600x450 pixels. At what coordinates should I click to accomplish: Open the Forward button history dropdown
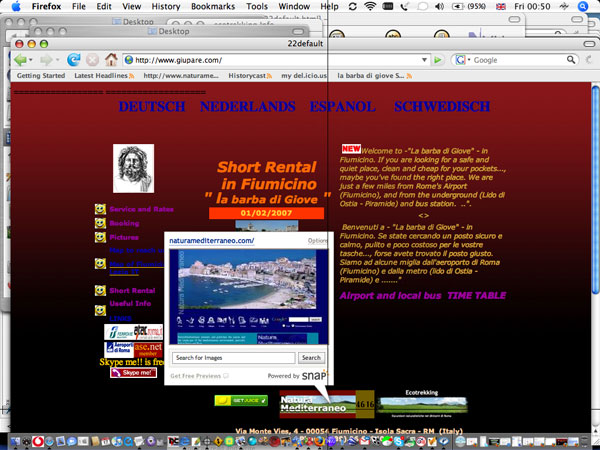click(x=57, y=60)
